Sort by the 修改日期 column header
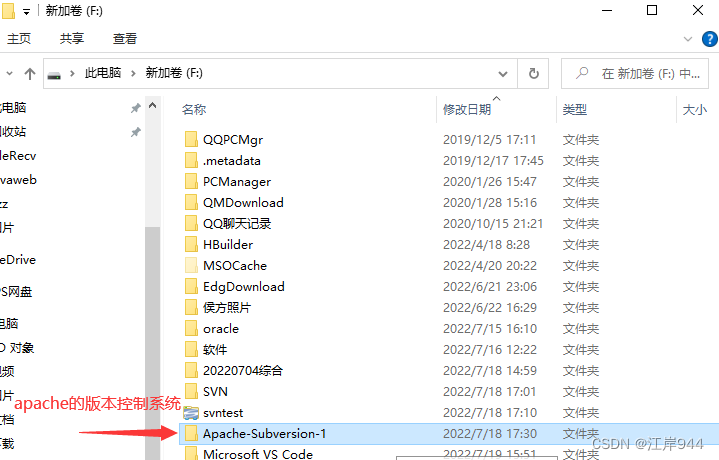Screen dimensions: 719x460 click(x=467, y=109)
